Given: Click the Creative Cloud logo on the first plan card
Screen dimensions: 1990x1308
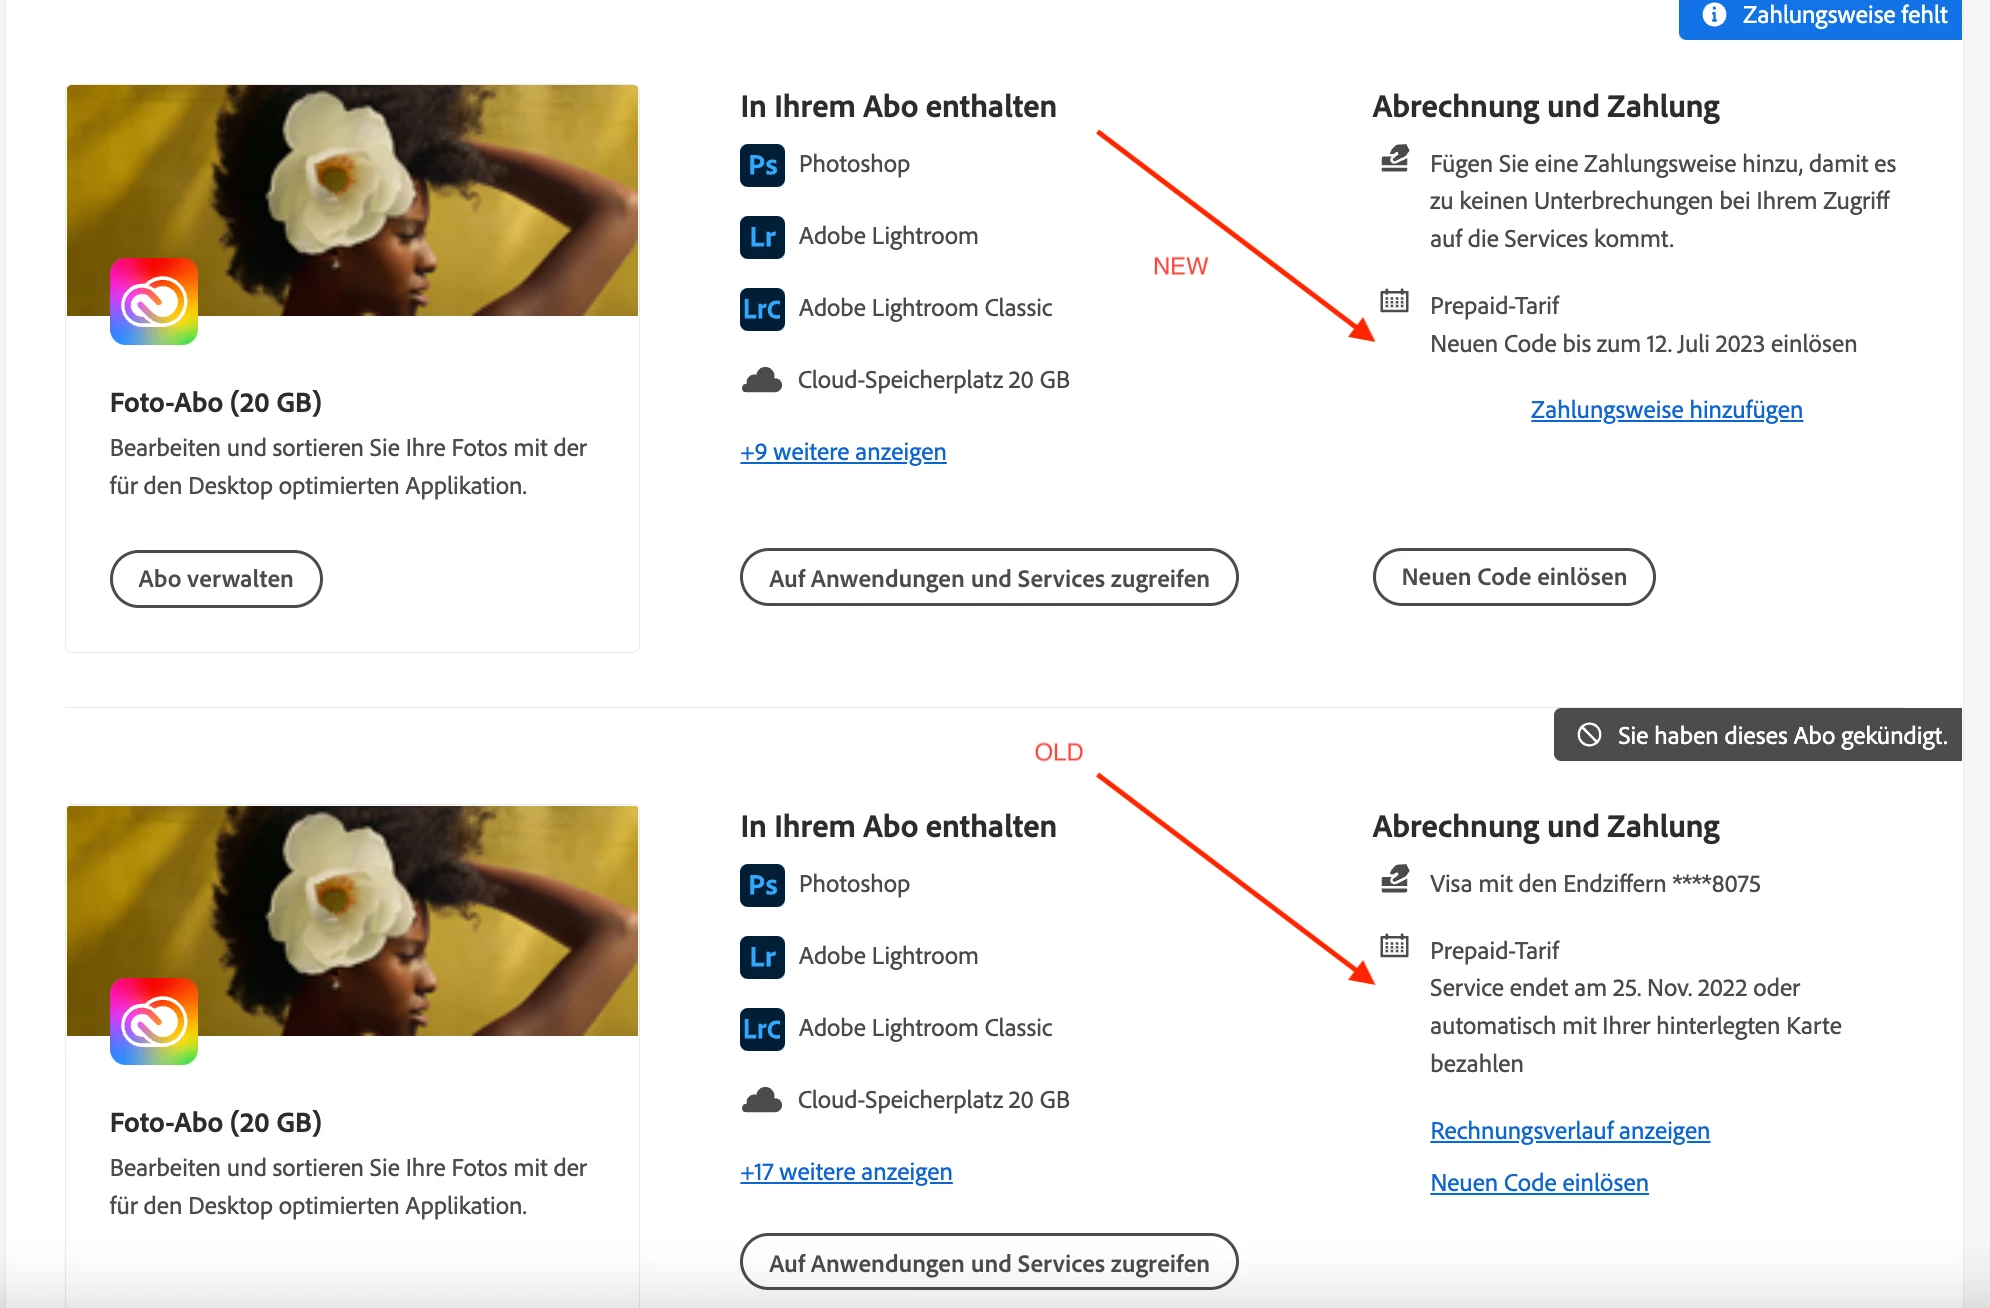Looking at the screenshot, I should pos(154,301).
